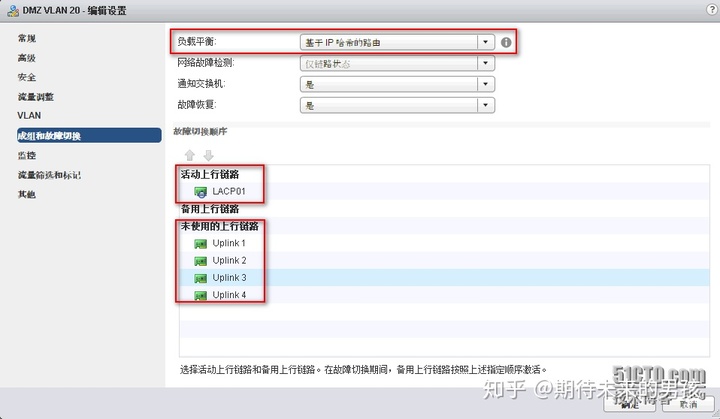Image resolution: width=720 pixels, height=419 pixels.
Task: Open the 负载平衡 dropdown arrow
Action: tap(485, 42)
